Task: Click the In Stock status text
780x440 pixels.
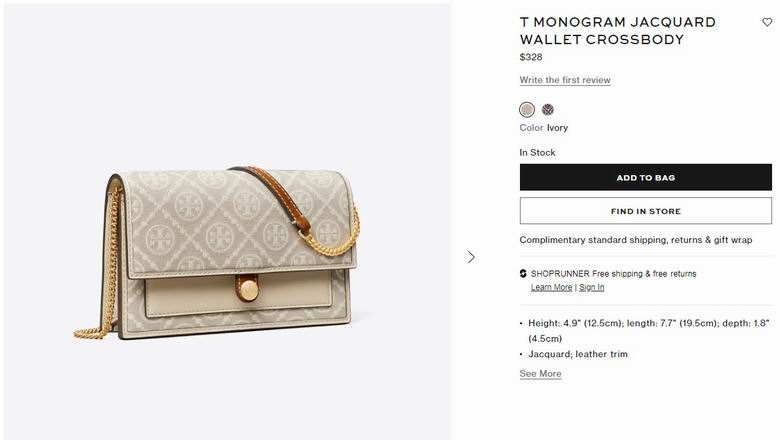Action: pos(537,153)
